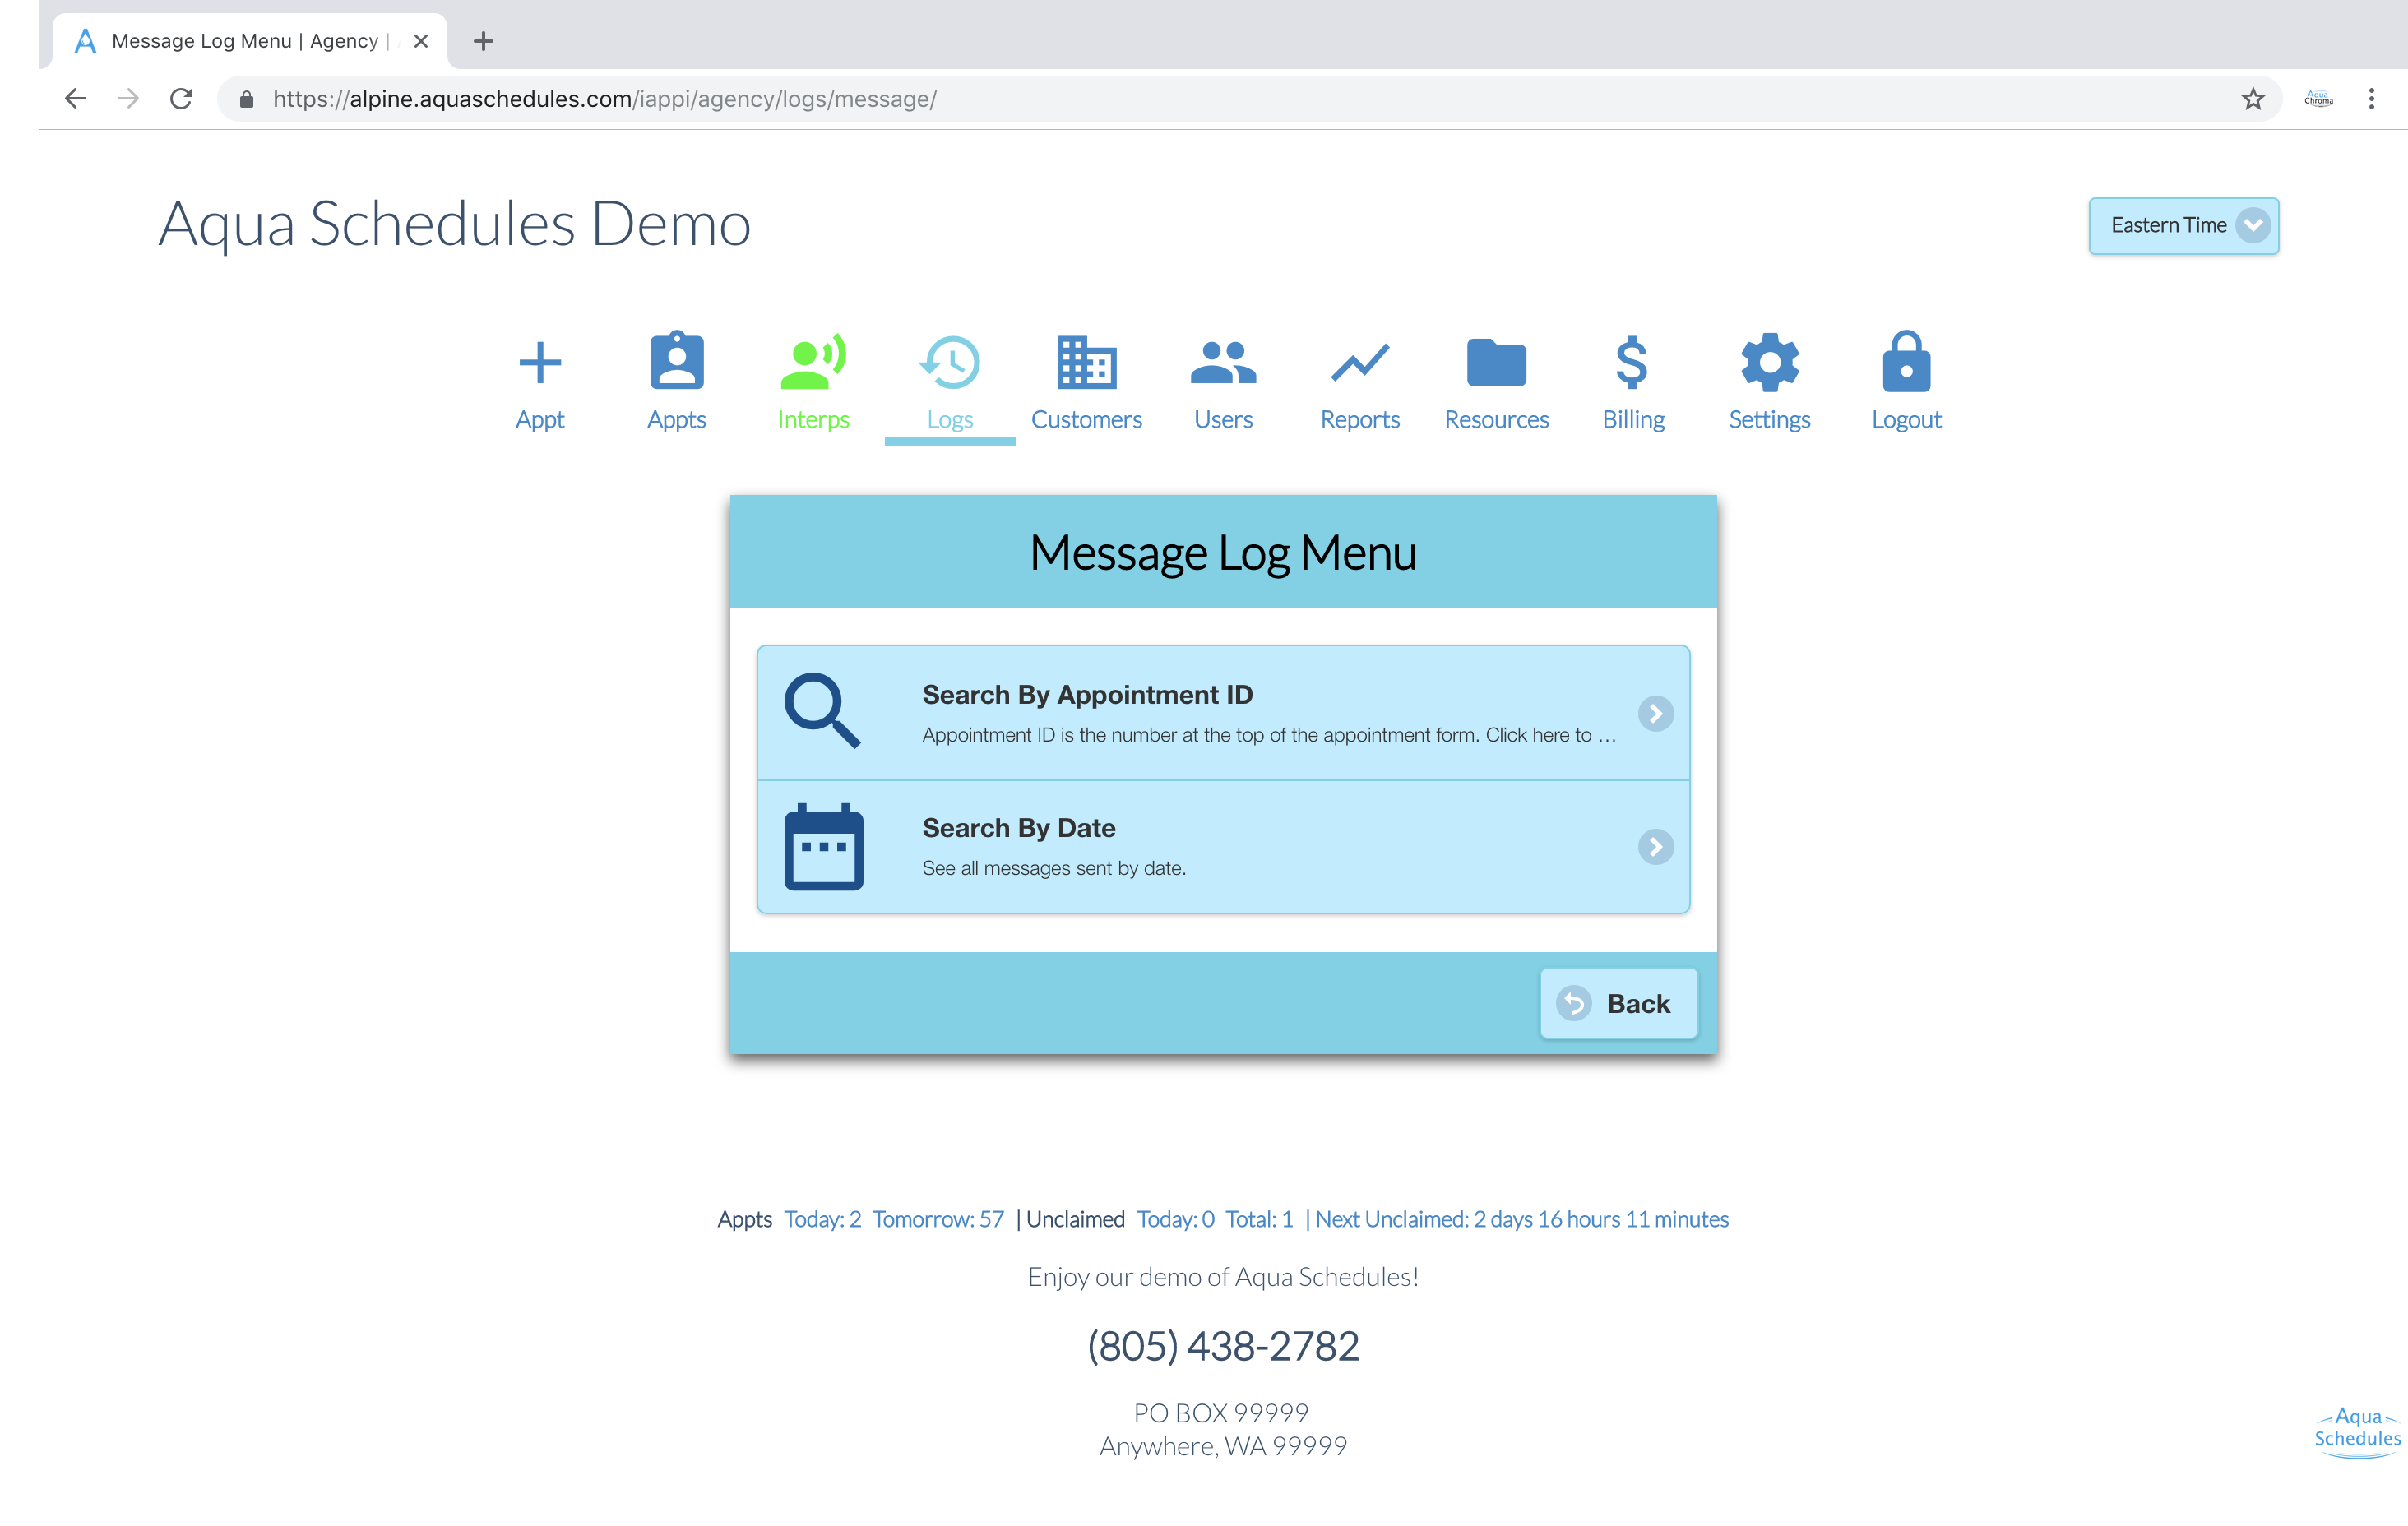2408x1526 pixels.
Task: Open the Customers building icon
Action: coord(1086,363)
